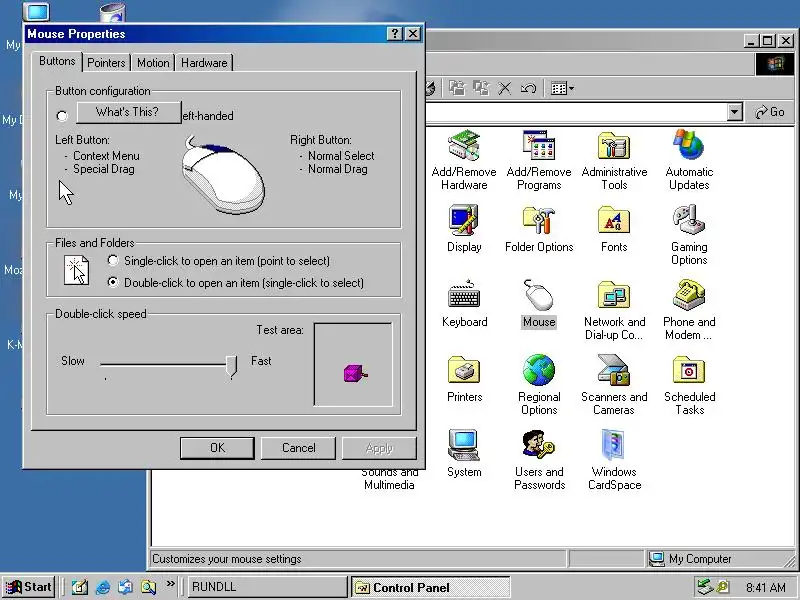Click the double-click speed slider thumb
The width and height of the screenshot is (800, 600).
tap(232, 366)
